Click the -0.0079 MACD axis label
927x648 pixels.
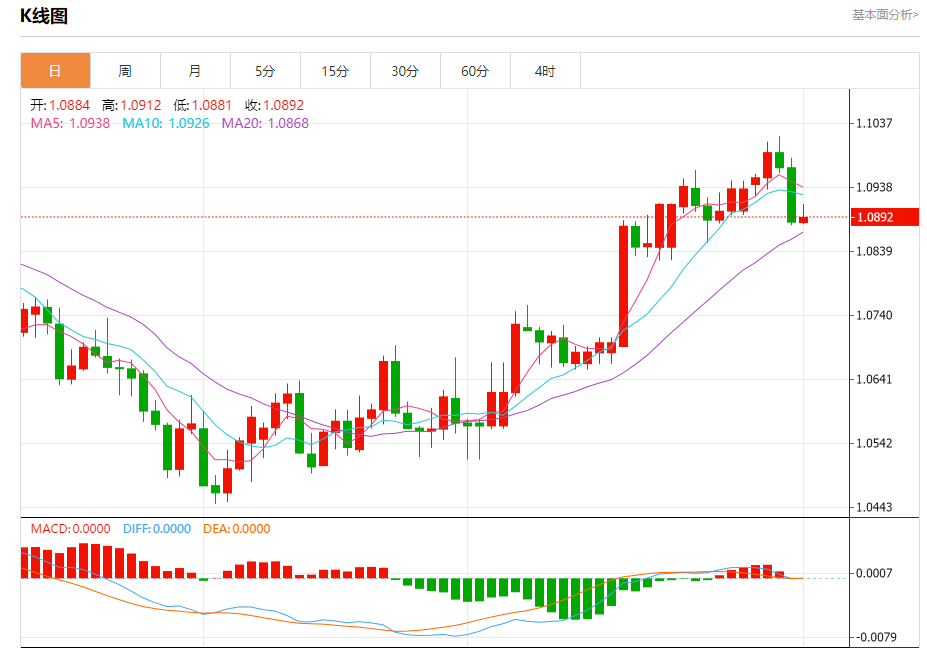coord(874,637)
